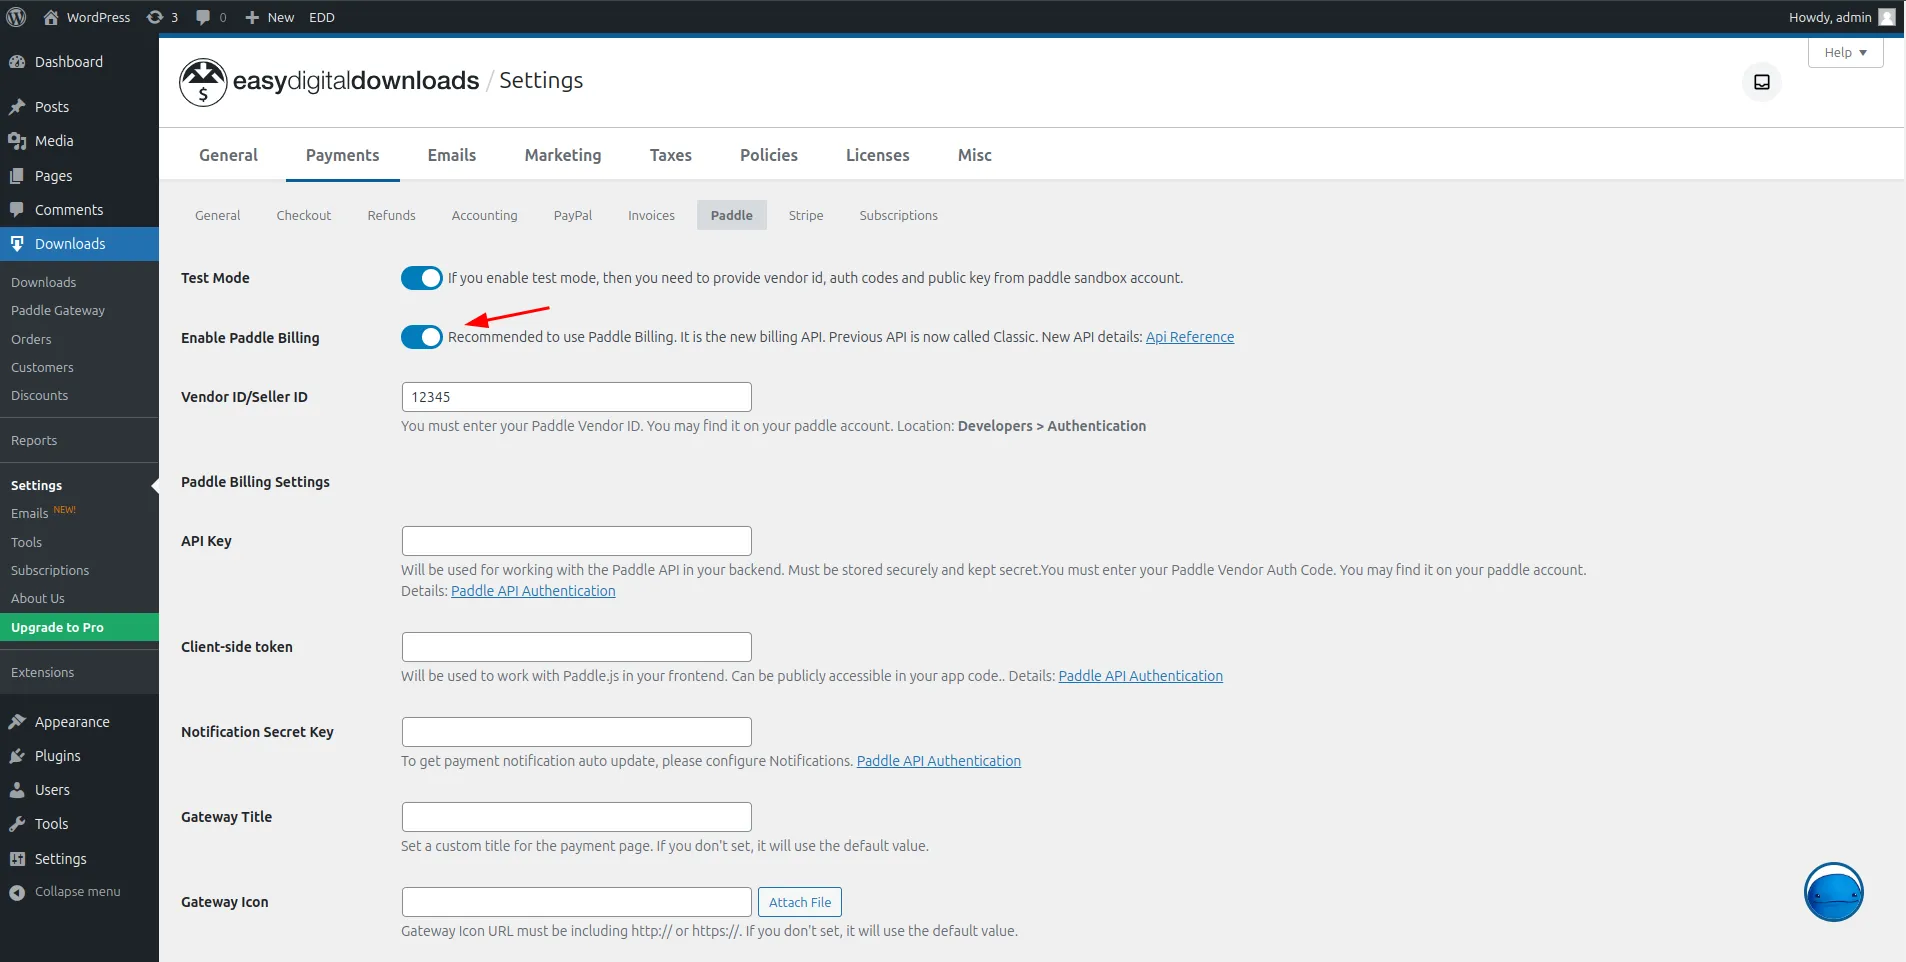The height and width of the screenshot is (962, 1906).
Task: Click the WordPress logo icon in admin bar
Action: (16, 17)
